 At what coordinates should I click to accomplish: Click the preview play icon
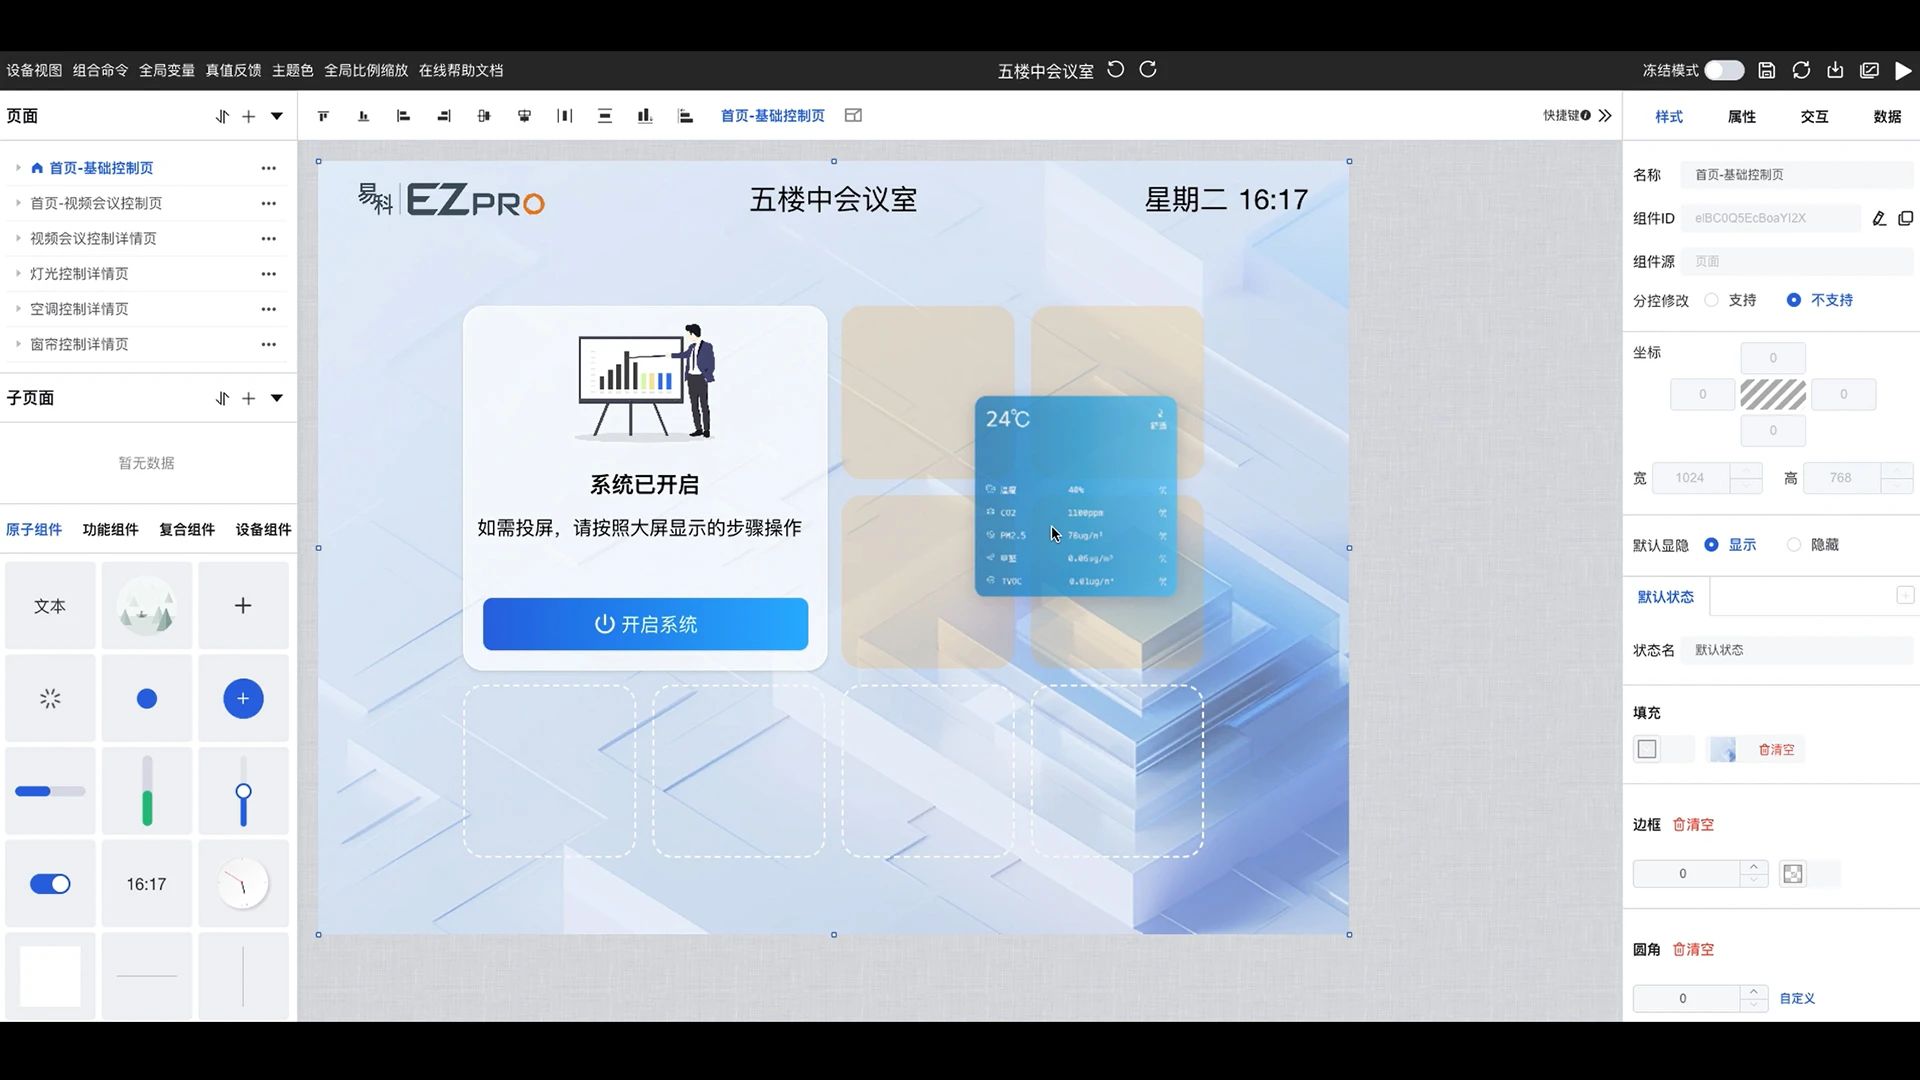tap(1903, 70)
